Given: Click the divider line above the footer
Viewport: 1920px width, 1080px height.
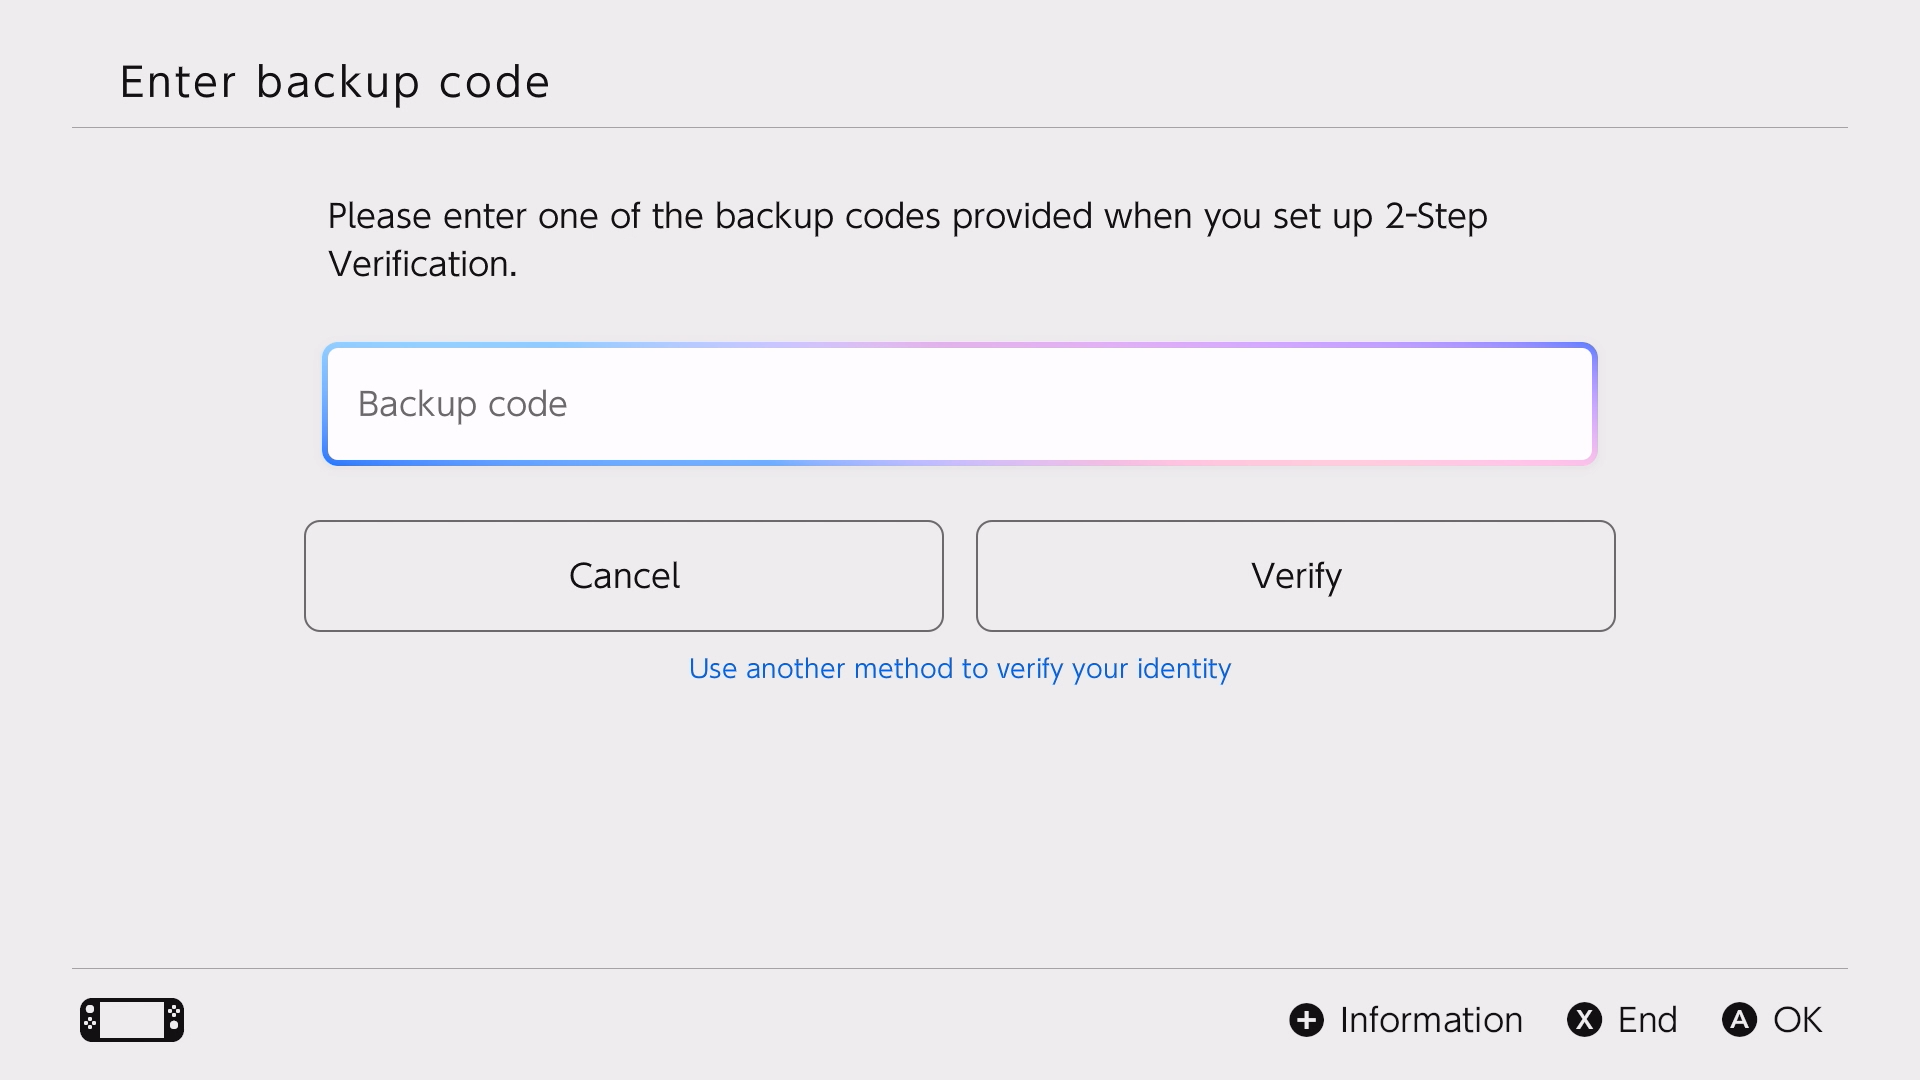Looking at the screenshot, I should [x=959, y=968].
